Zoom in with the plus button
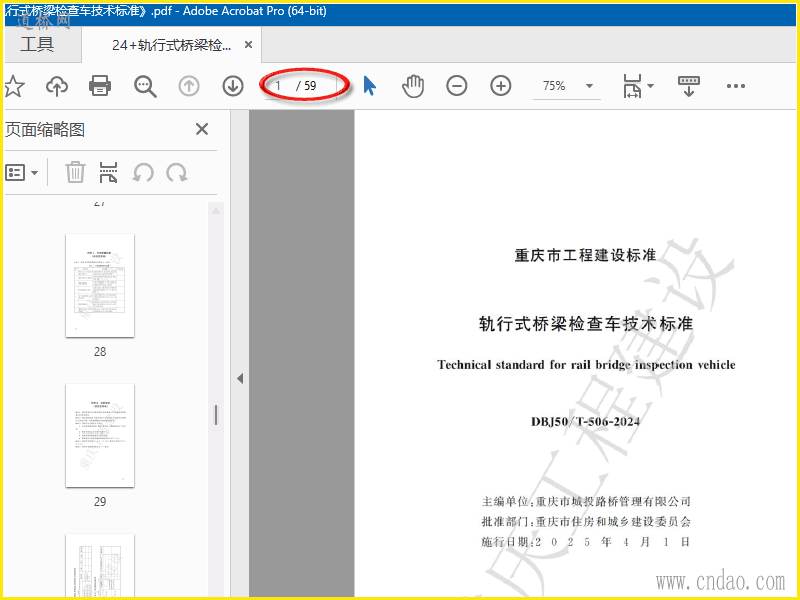 click(x=501, y=86)
